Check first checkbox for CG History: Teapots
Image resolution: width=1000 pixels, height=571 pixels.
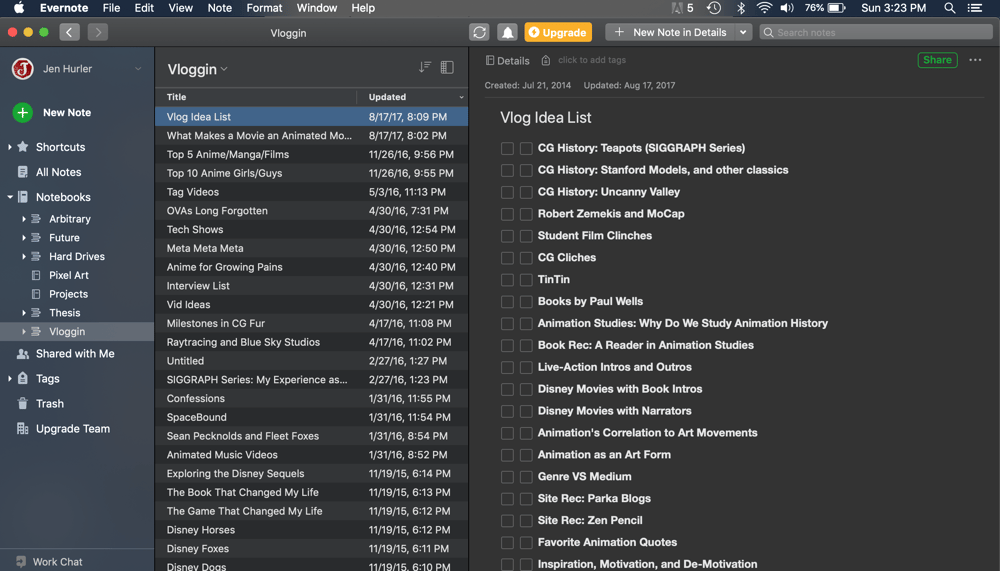point(507,149)
